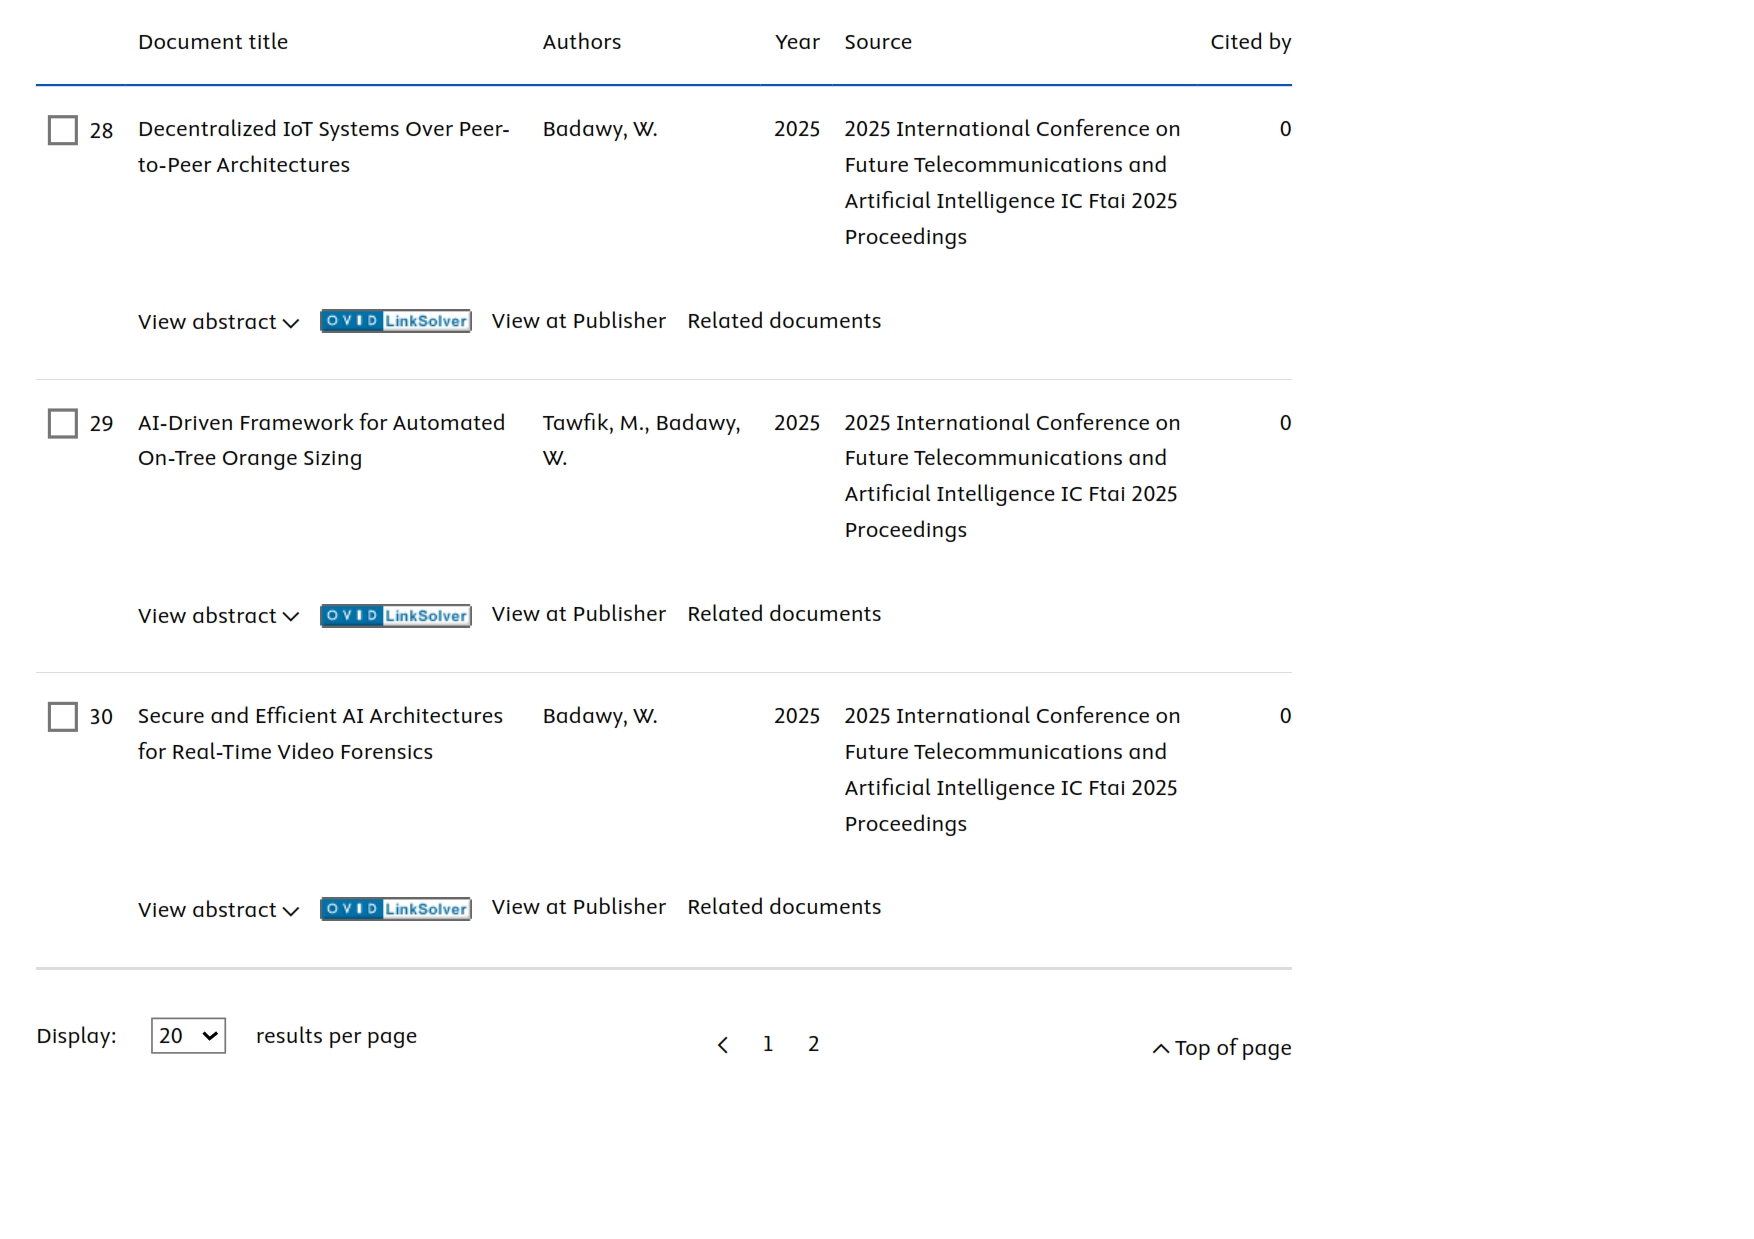Open Related documents for result 29
Viewport: 1754px width, 1239px height.
click(783, 614)
